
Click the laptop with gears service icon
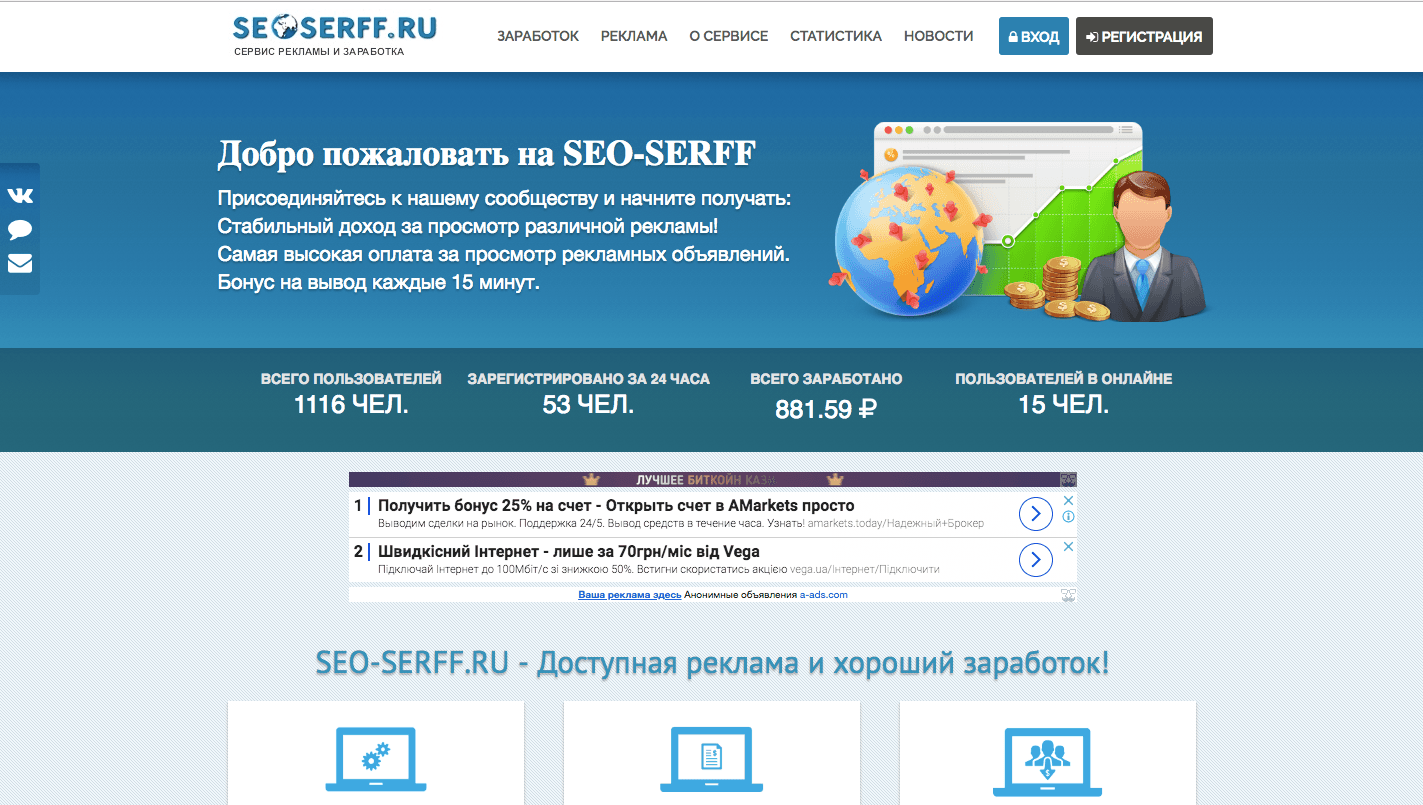coord(375,760)
